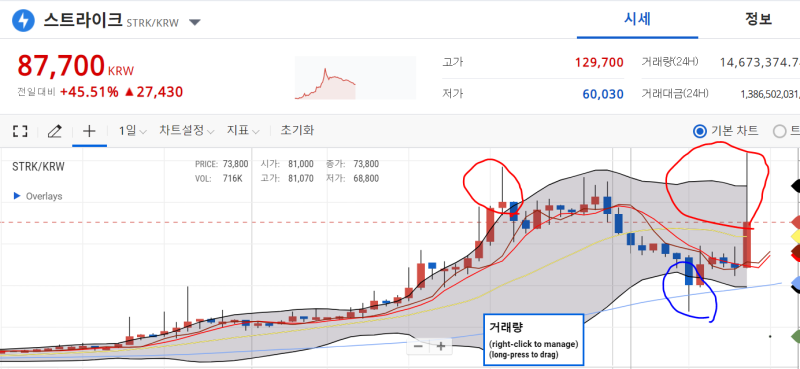Click the 거래량(24H) label
Screen dimensions: 800x369
[670, 62]
